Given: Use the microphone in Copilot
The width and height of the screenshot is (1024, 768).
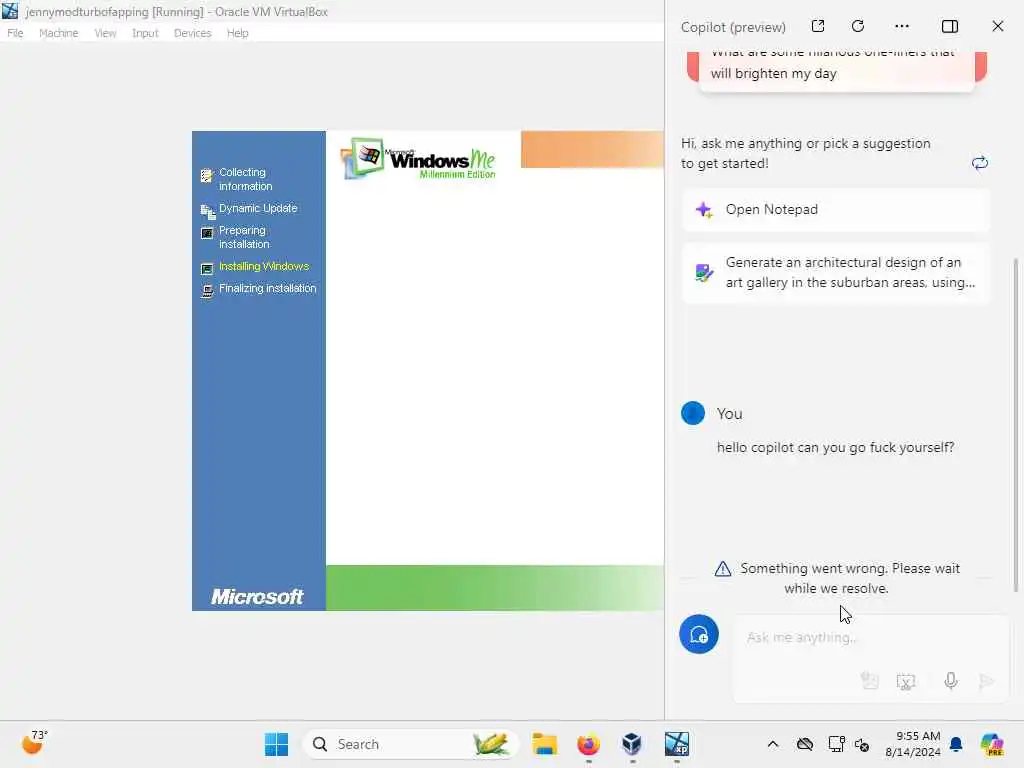Looking at the screenshot, I should pos(951,681).
